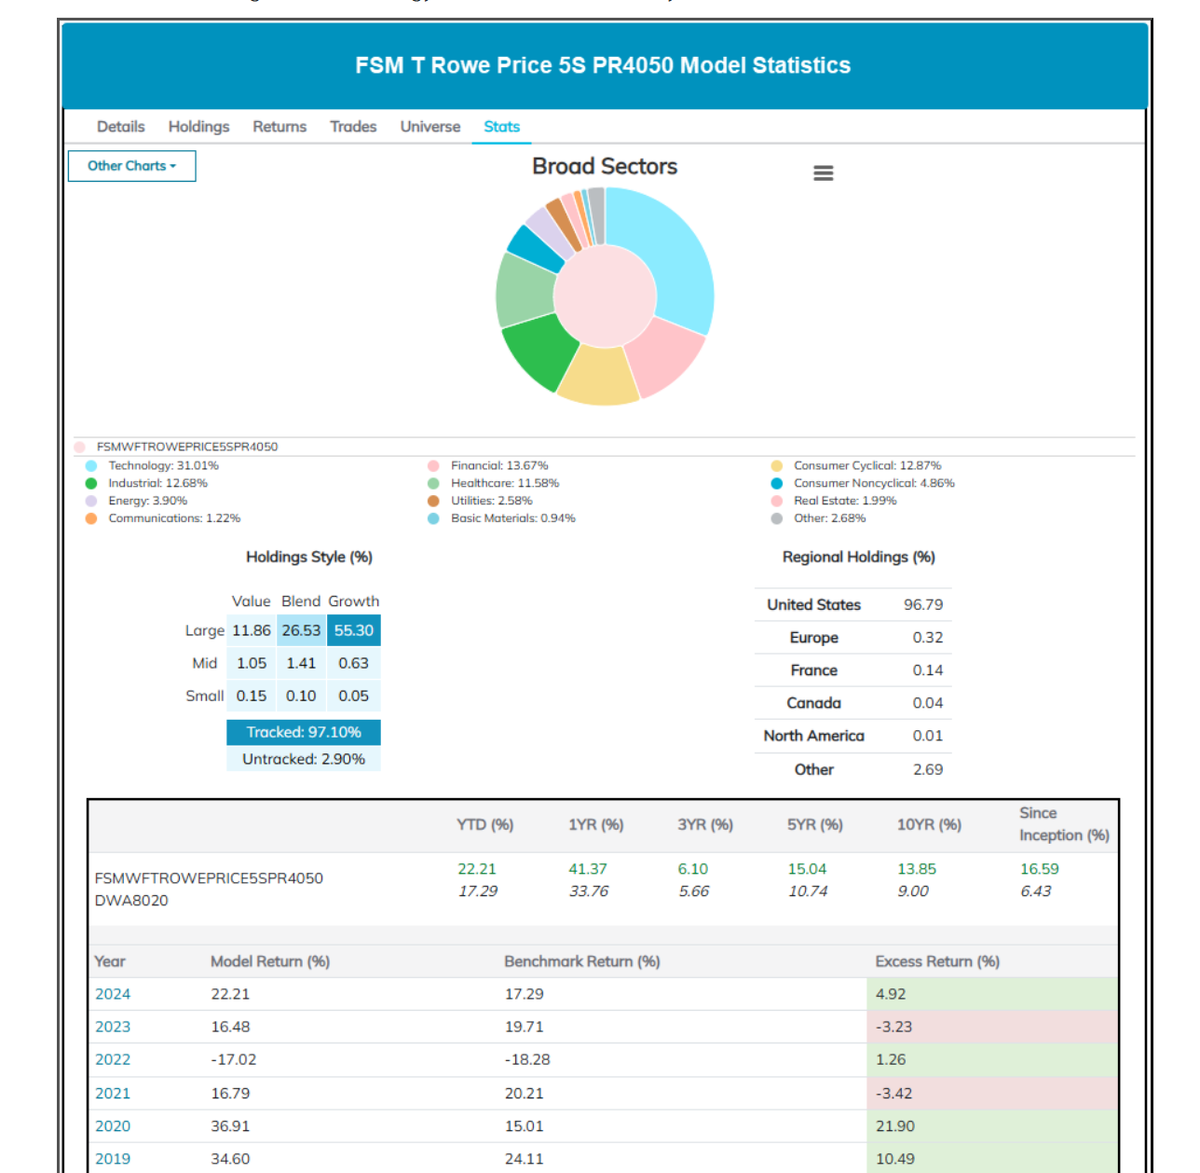Click the France regional holdings row

(x=853, y=671)
